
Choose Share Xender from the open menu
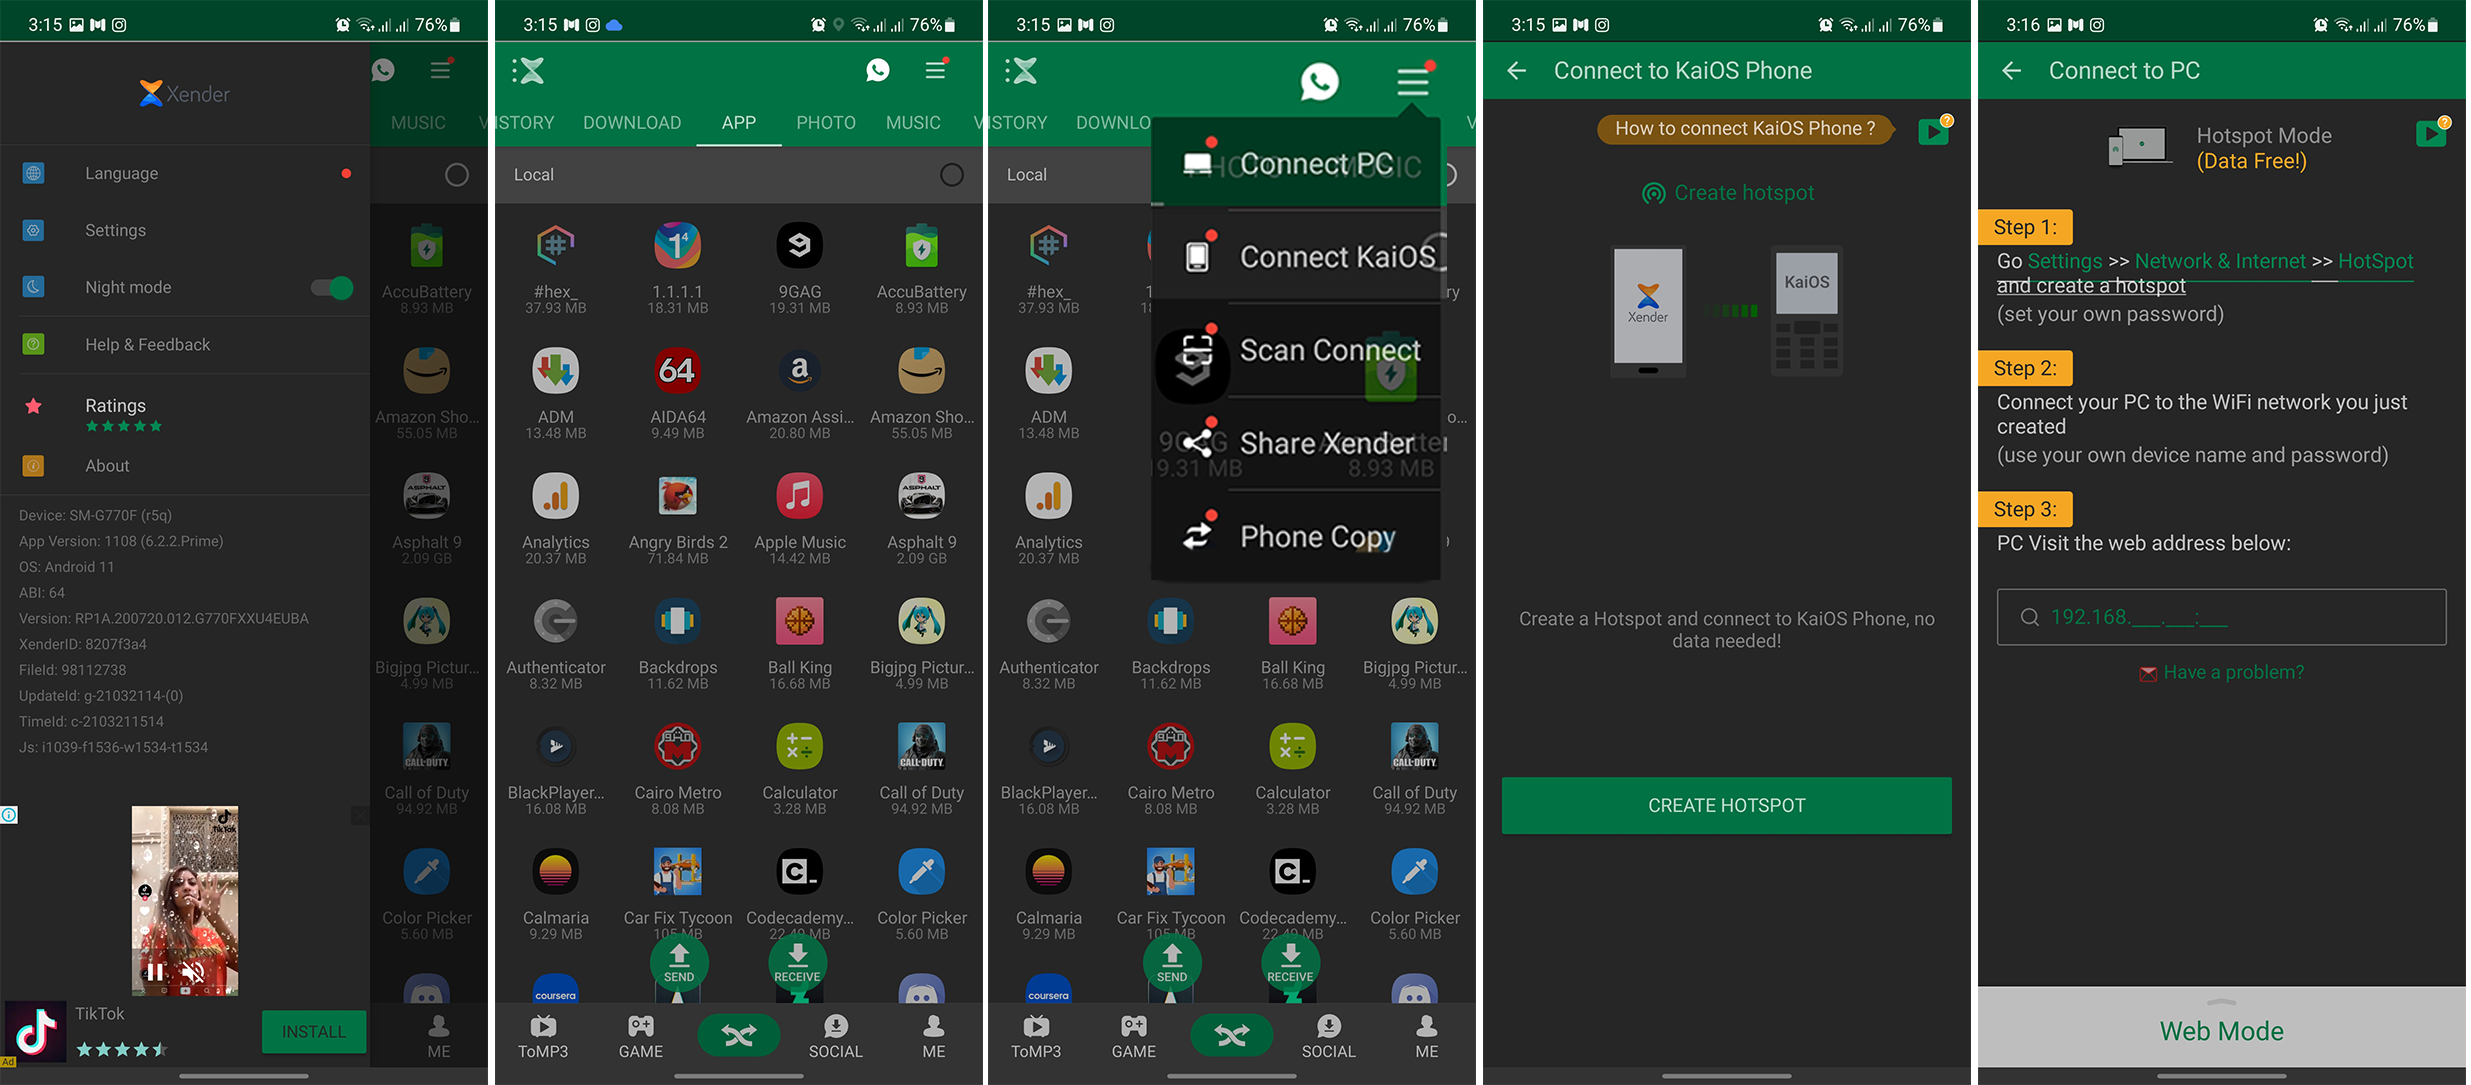(x=1296, y=443)
